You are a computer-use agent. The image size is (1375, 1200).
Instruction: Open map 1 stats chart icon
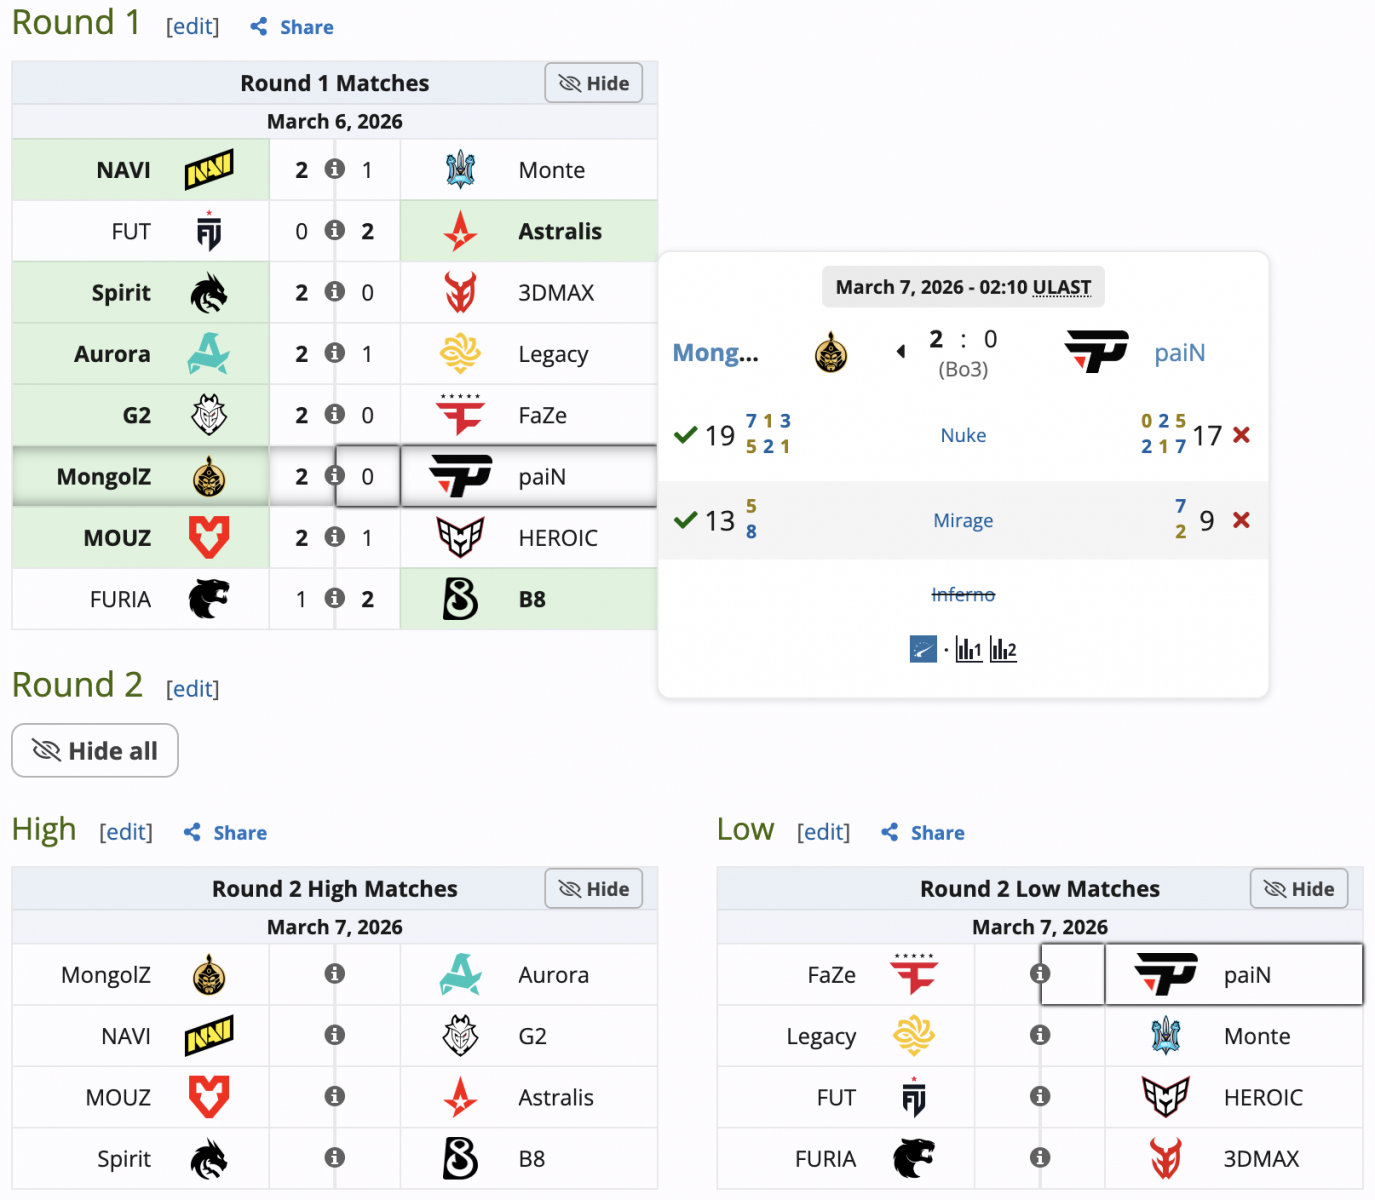[x=968, y=650]
